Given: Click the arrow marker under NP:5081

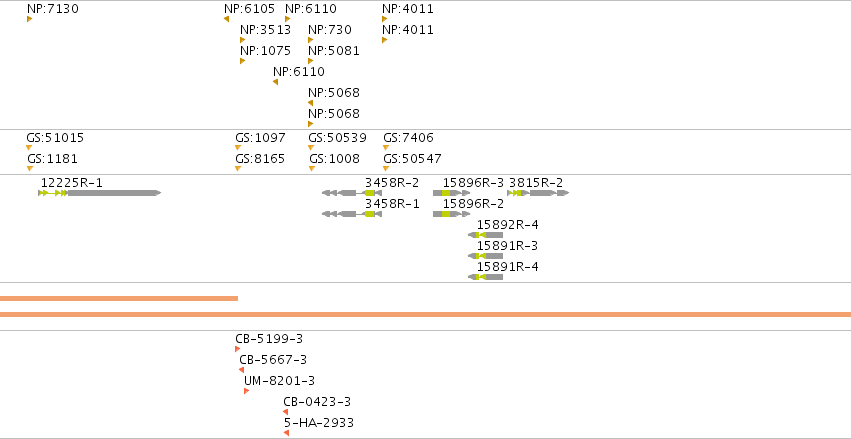Looking at the screenshot, I should 310,61.
